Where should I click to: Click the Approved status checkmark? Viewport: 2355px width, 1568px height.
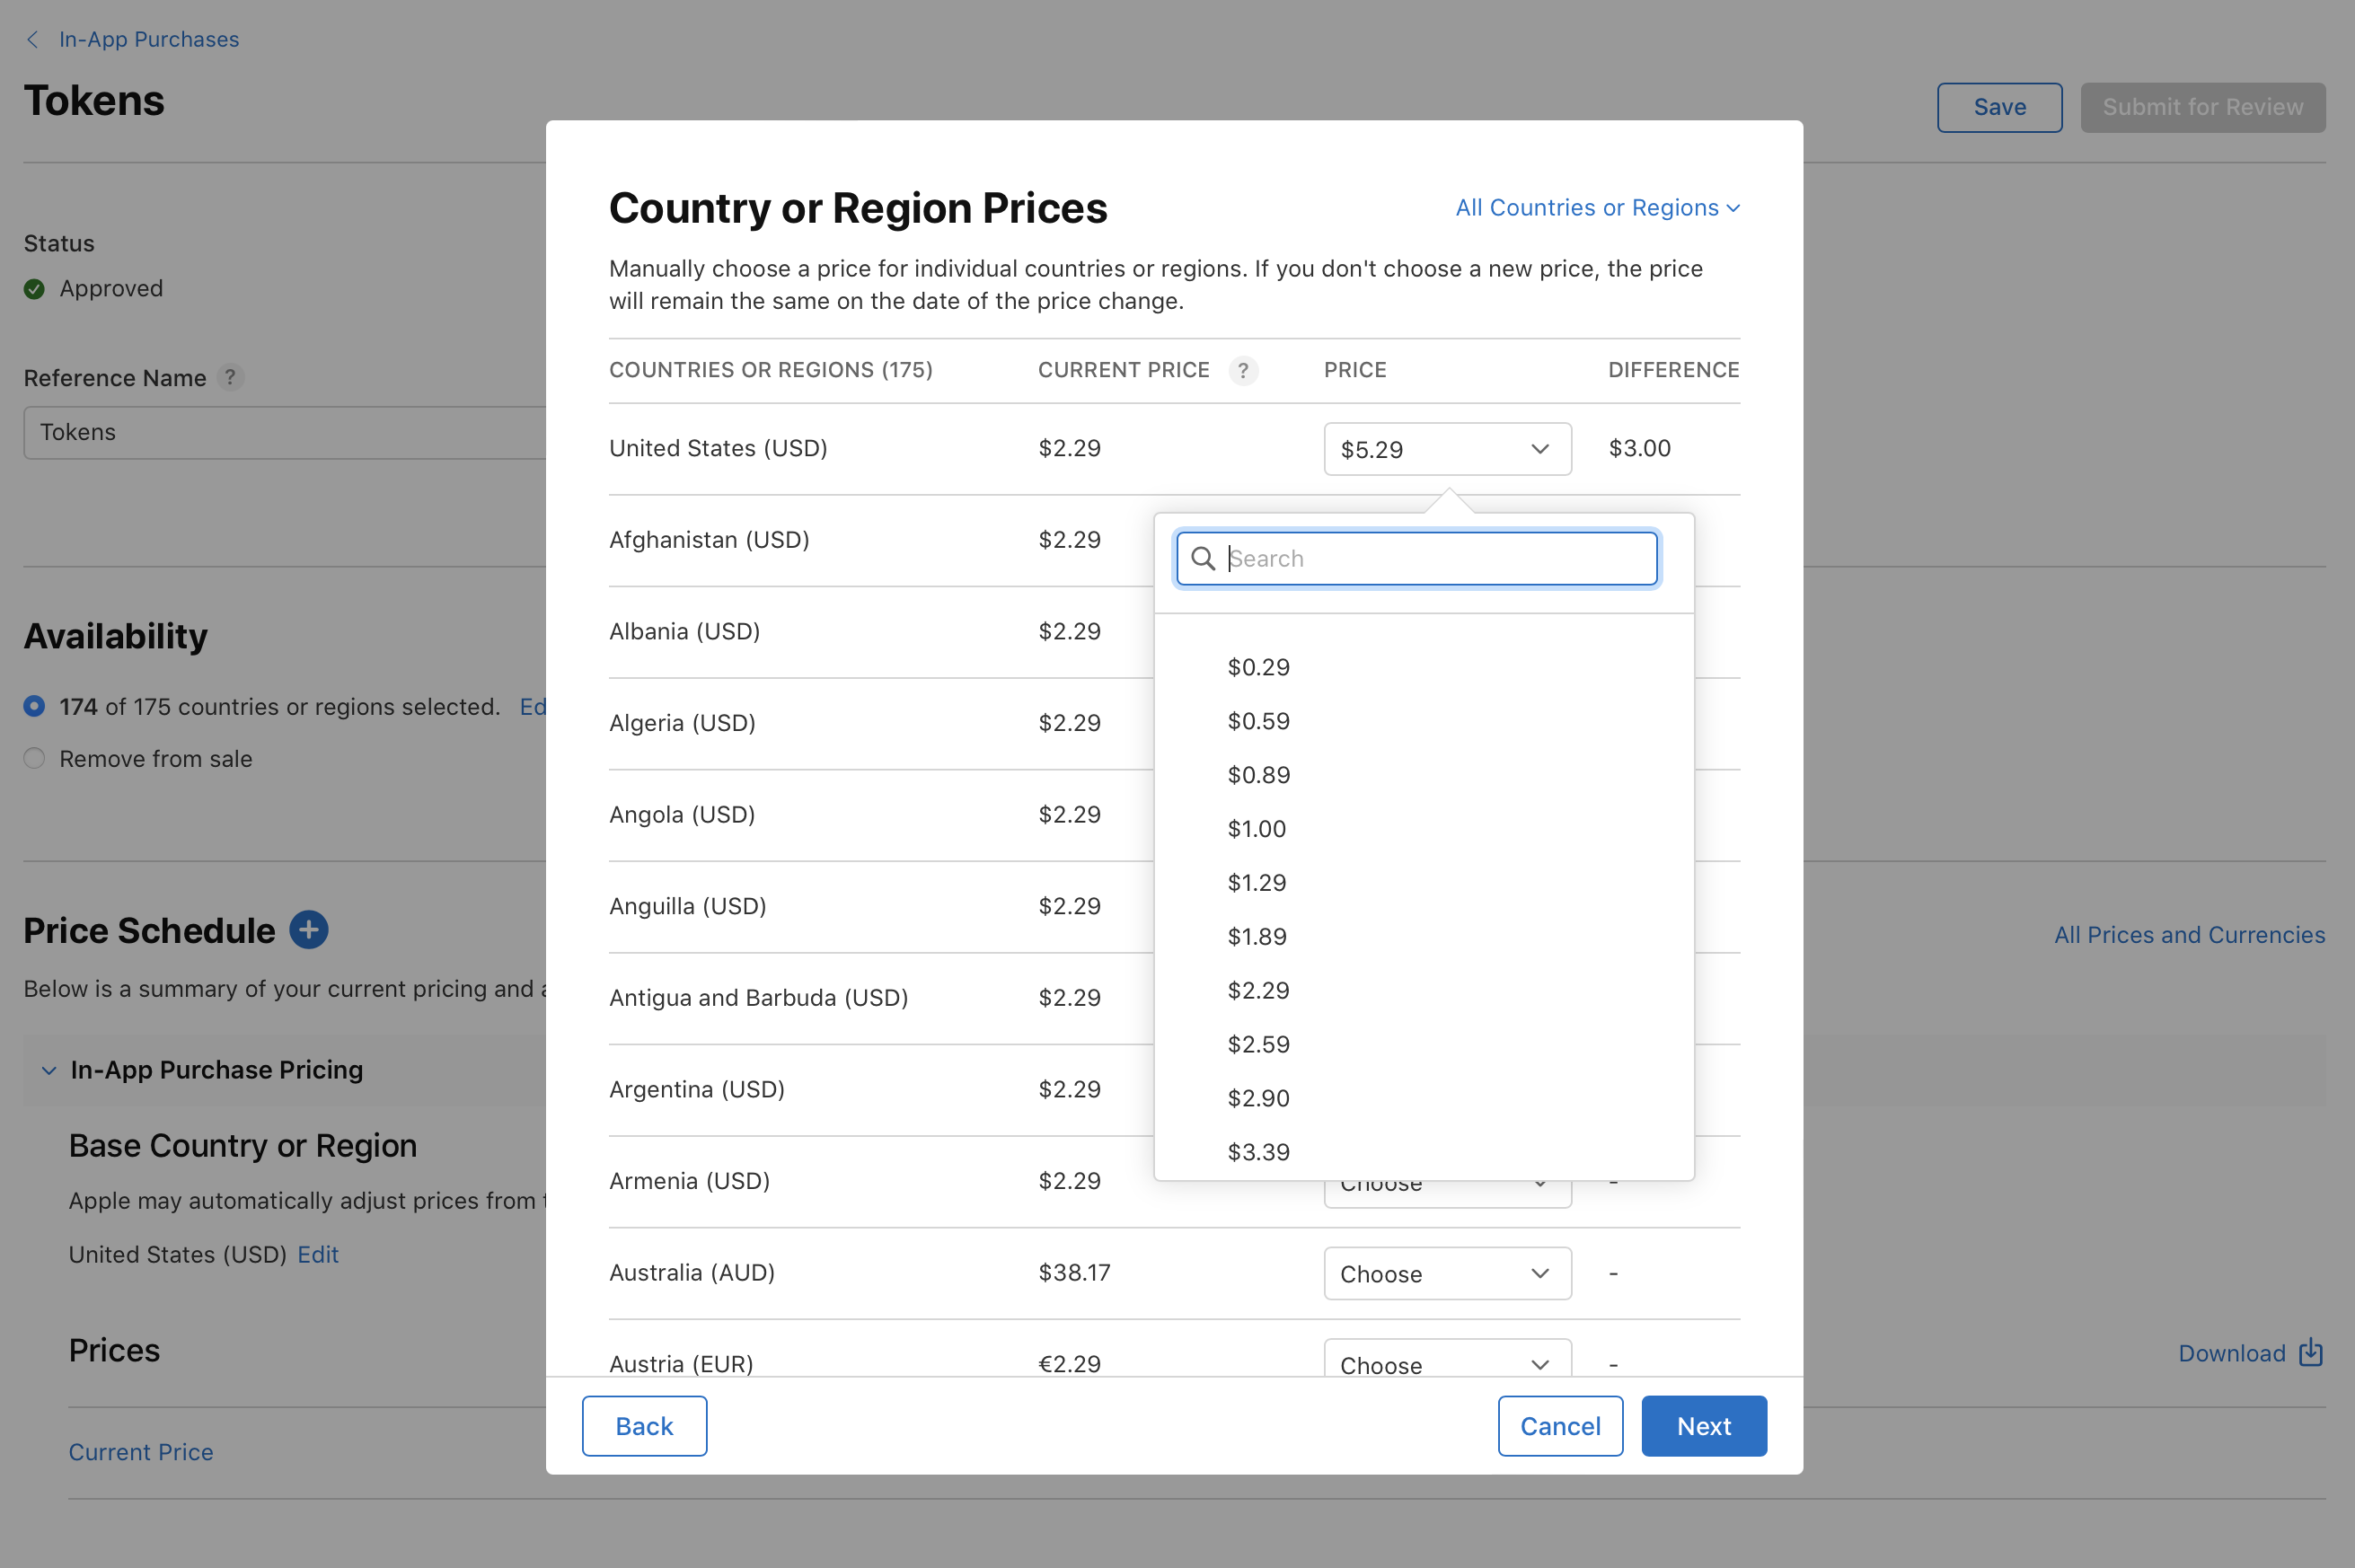[x=34, y=289]
